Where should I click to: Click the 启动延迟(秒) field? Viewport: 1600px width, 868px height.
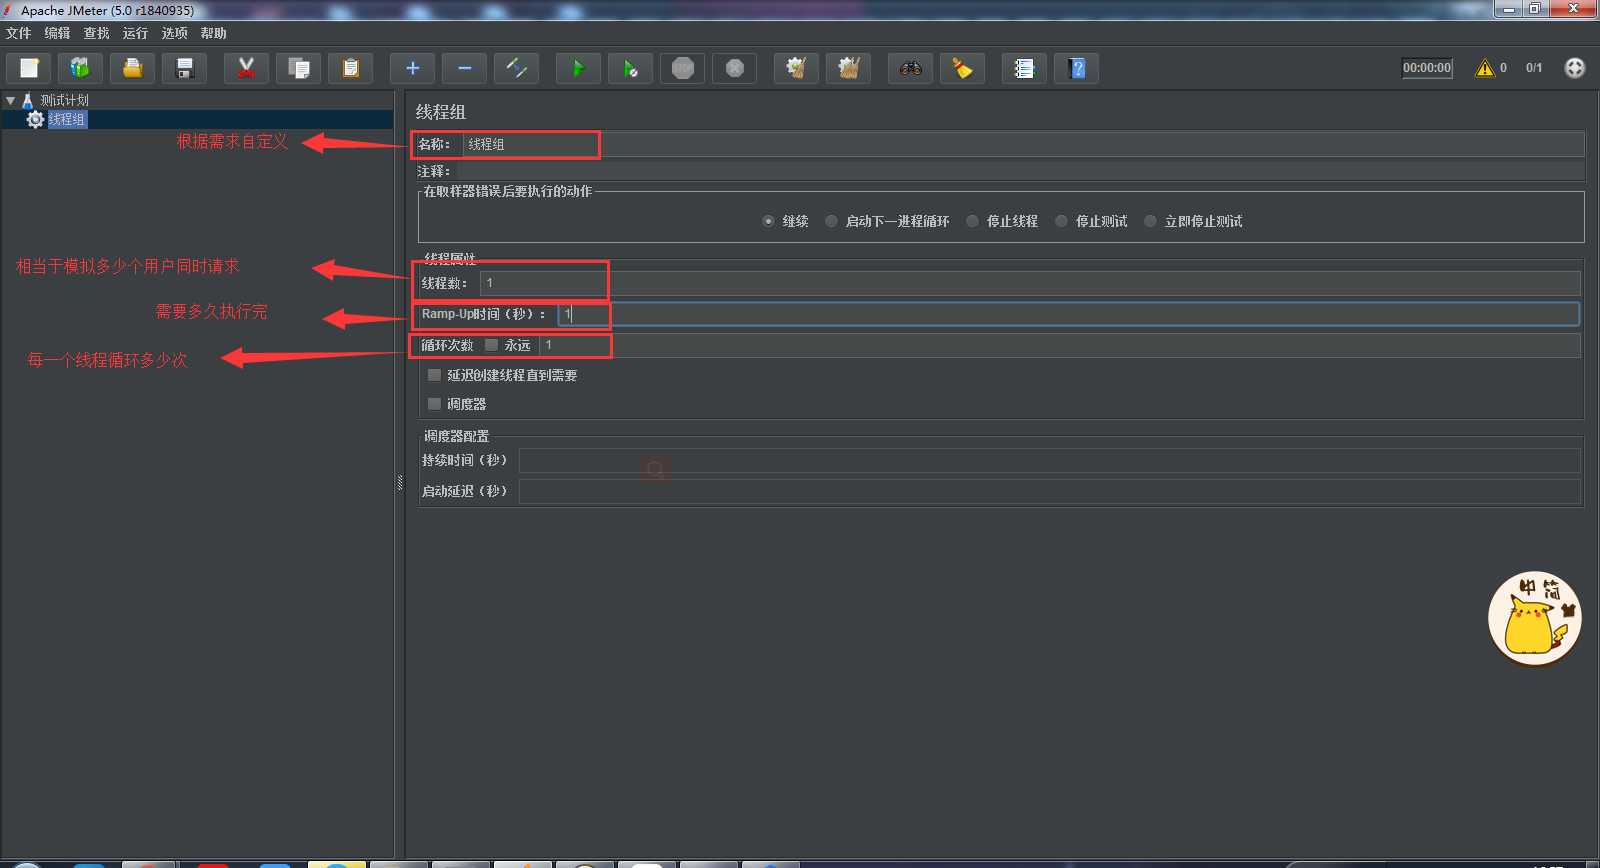pyautogui.click(x=1049, y=491)
